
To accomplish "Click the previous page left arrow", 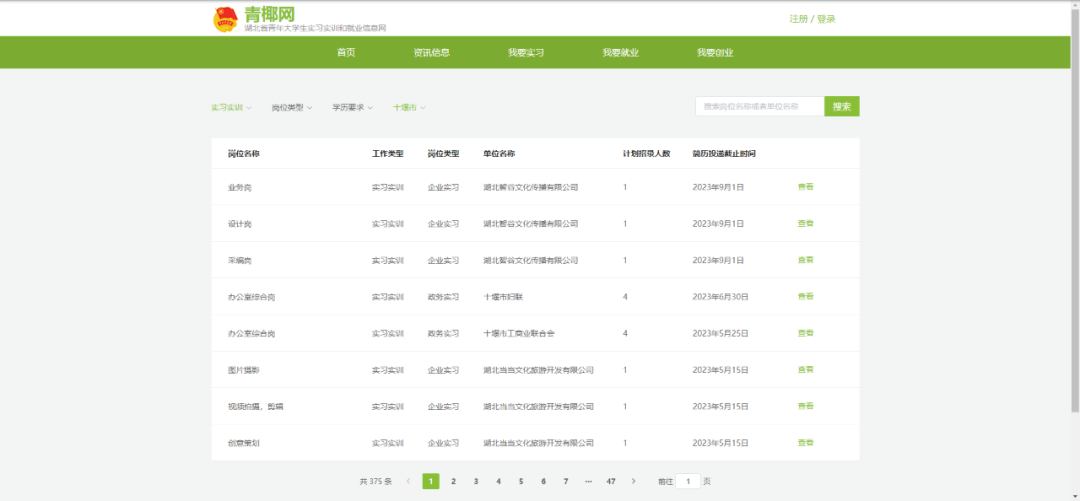I will [408, 481].
